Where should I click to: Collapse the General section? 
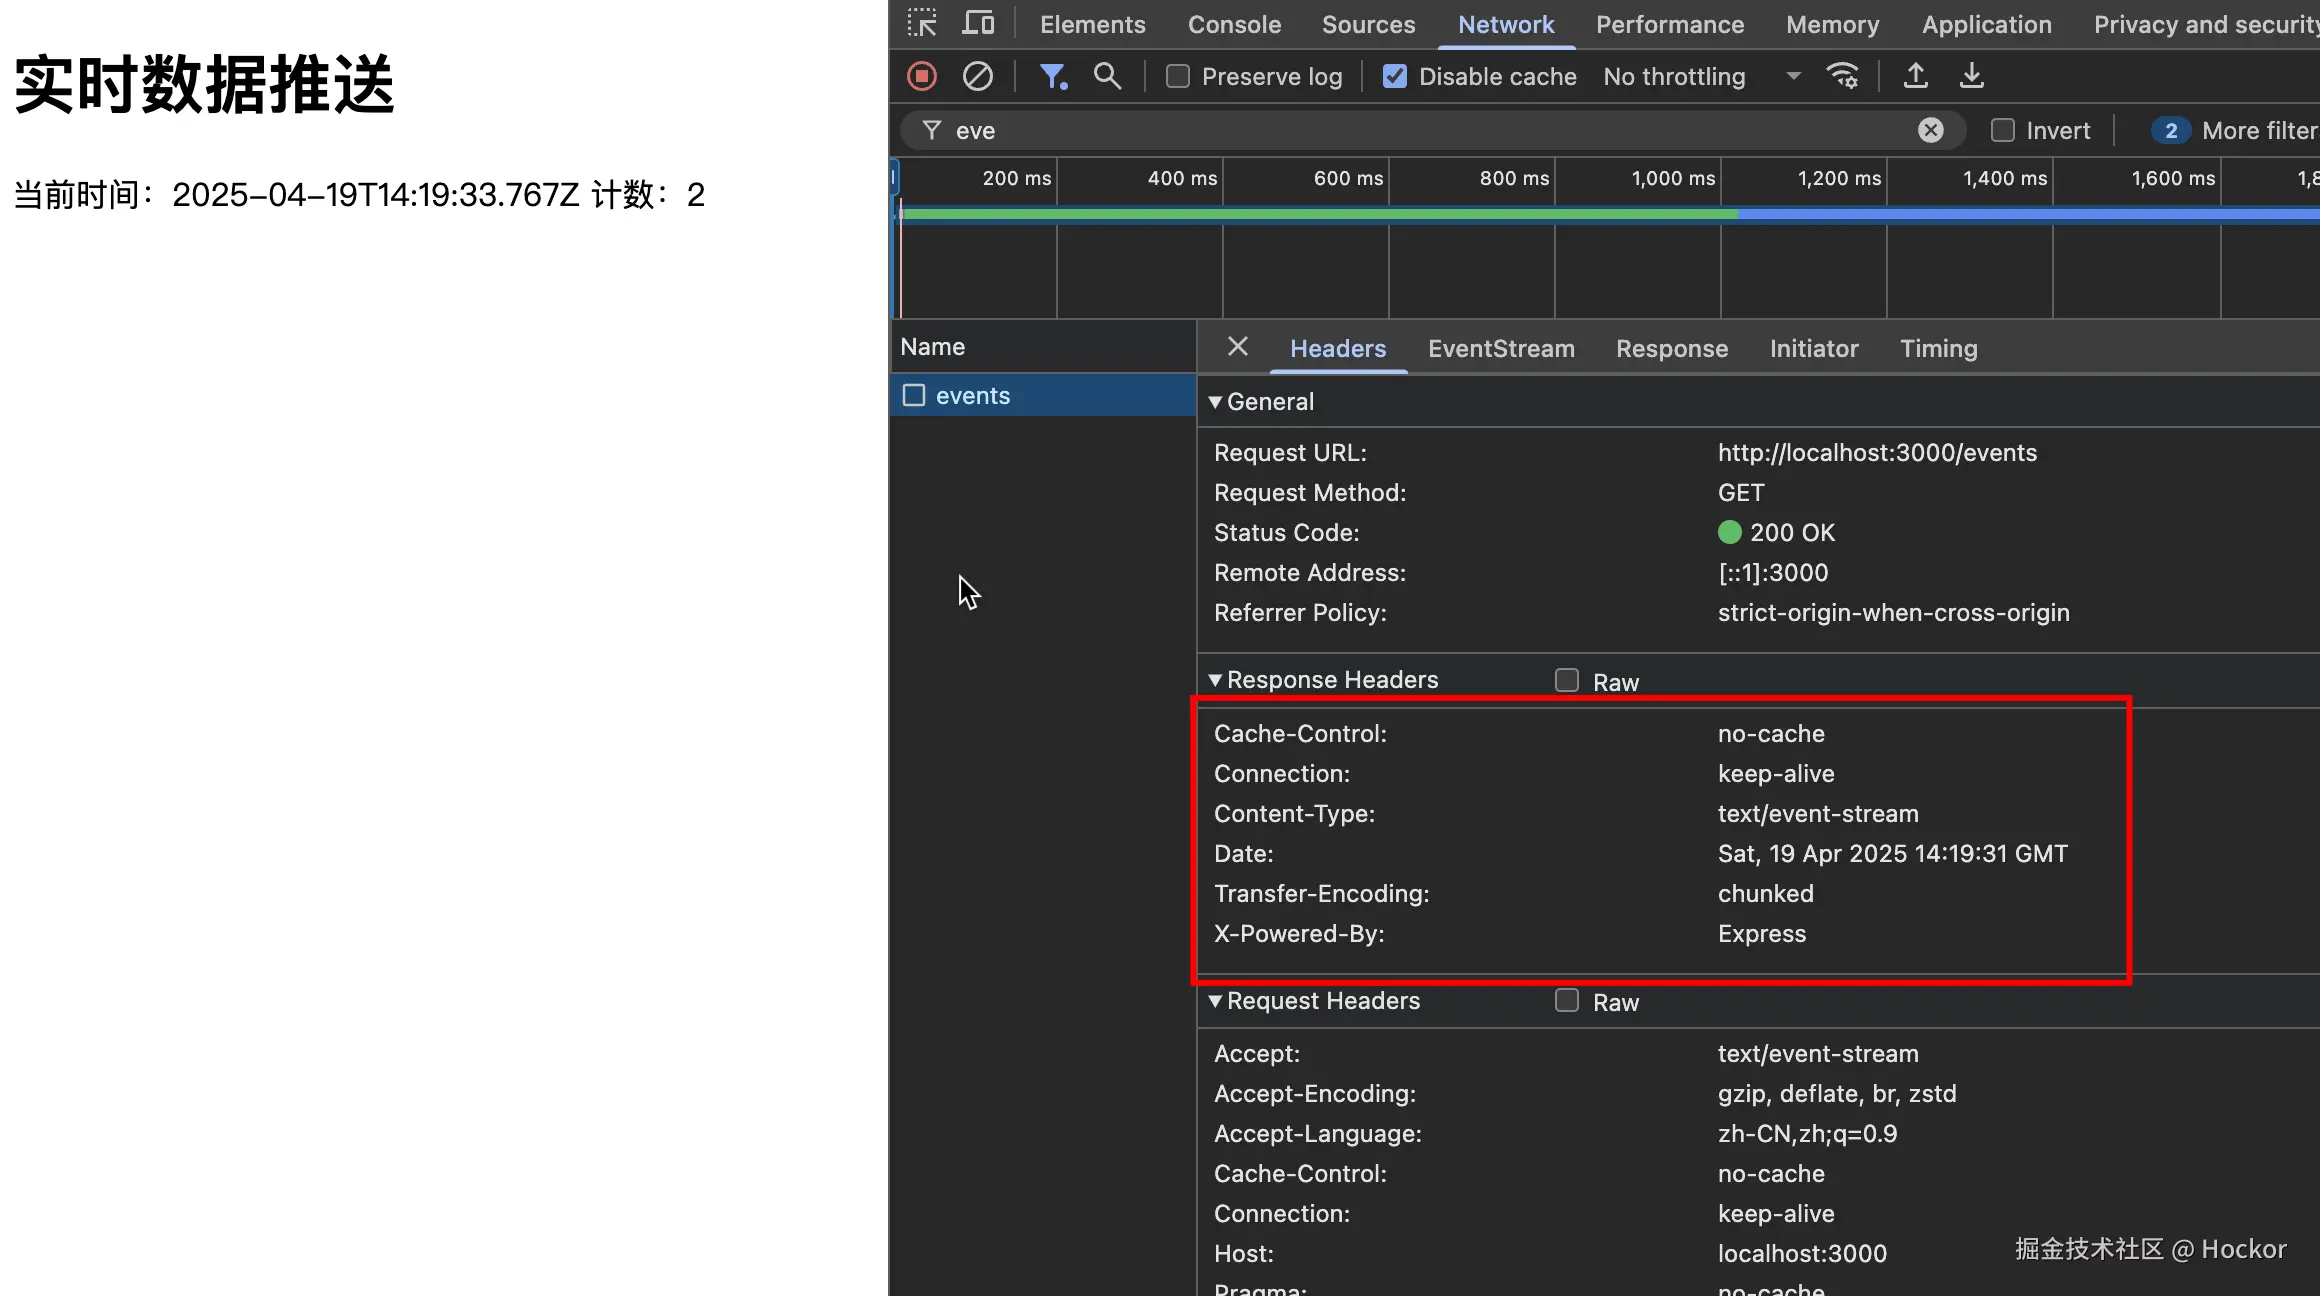[x=1215, y=402]
